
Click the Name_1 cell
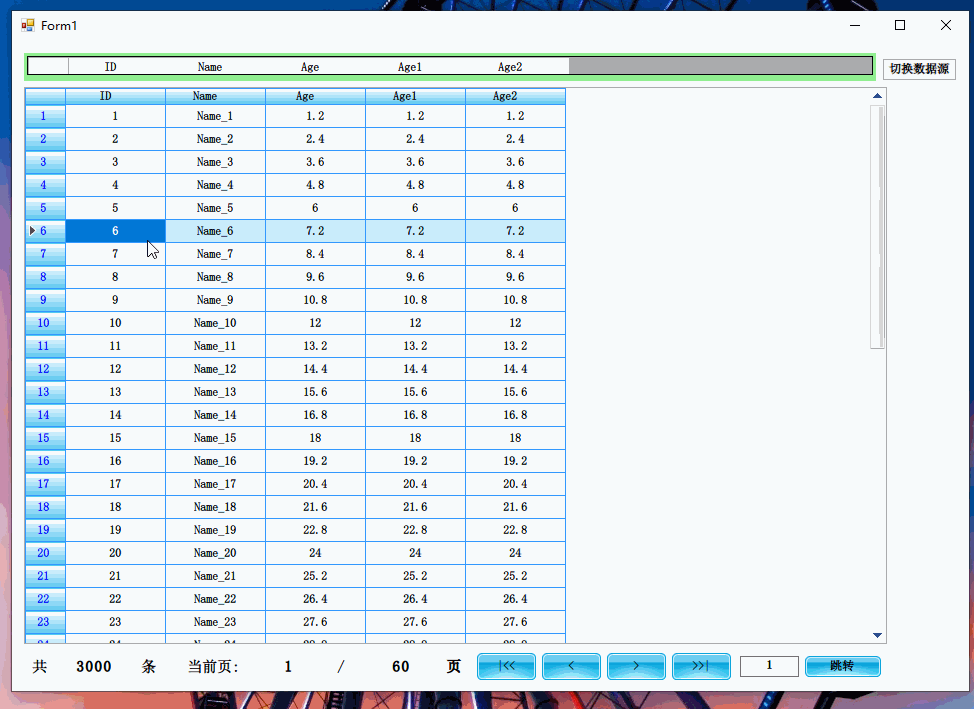[216, 116]
